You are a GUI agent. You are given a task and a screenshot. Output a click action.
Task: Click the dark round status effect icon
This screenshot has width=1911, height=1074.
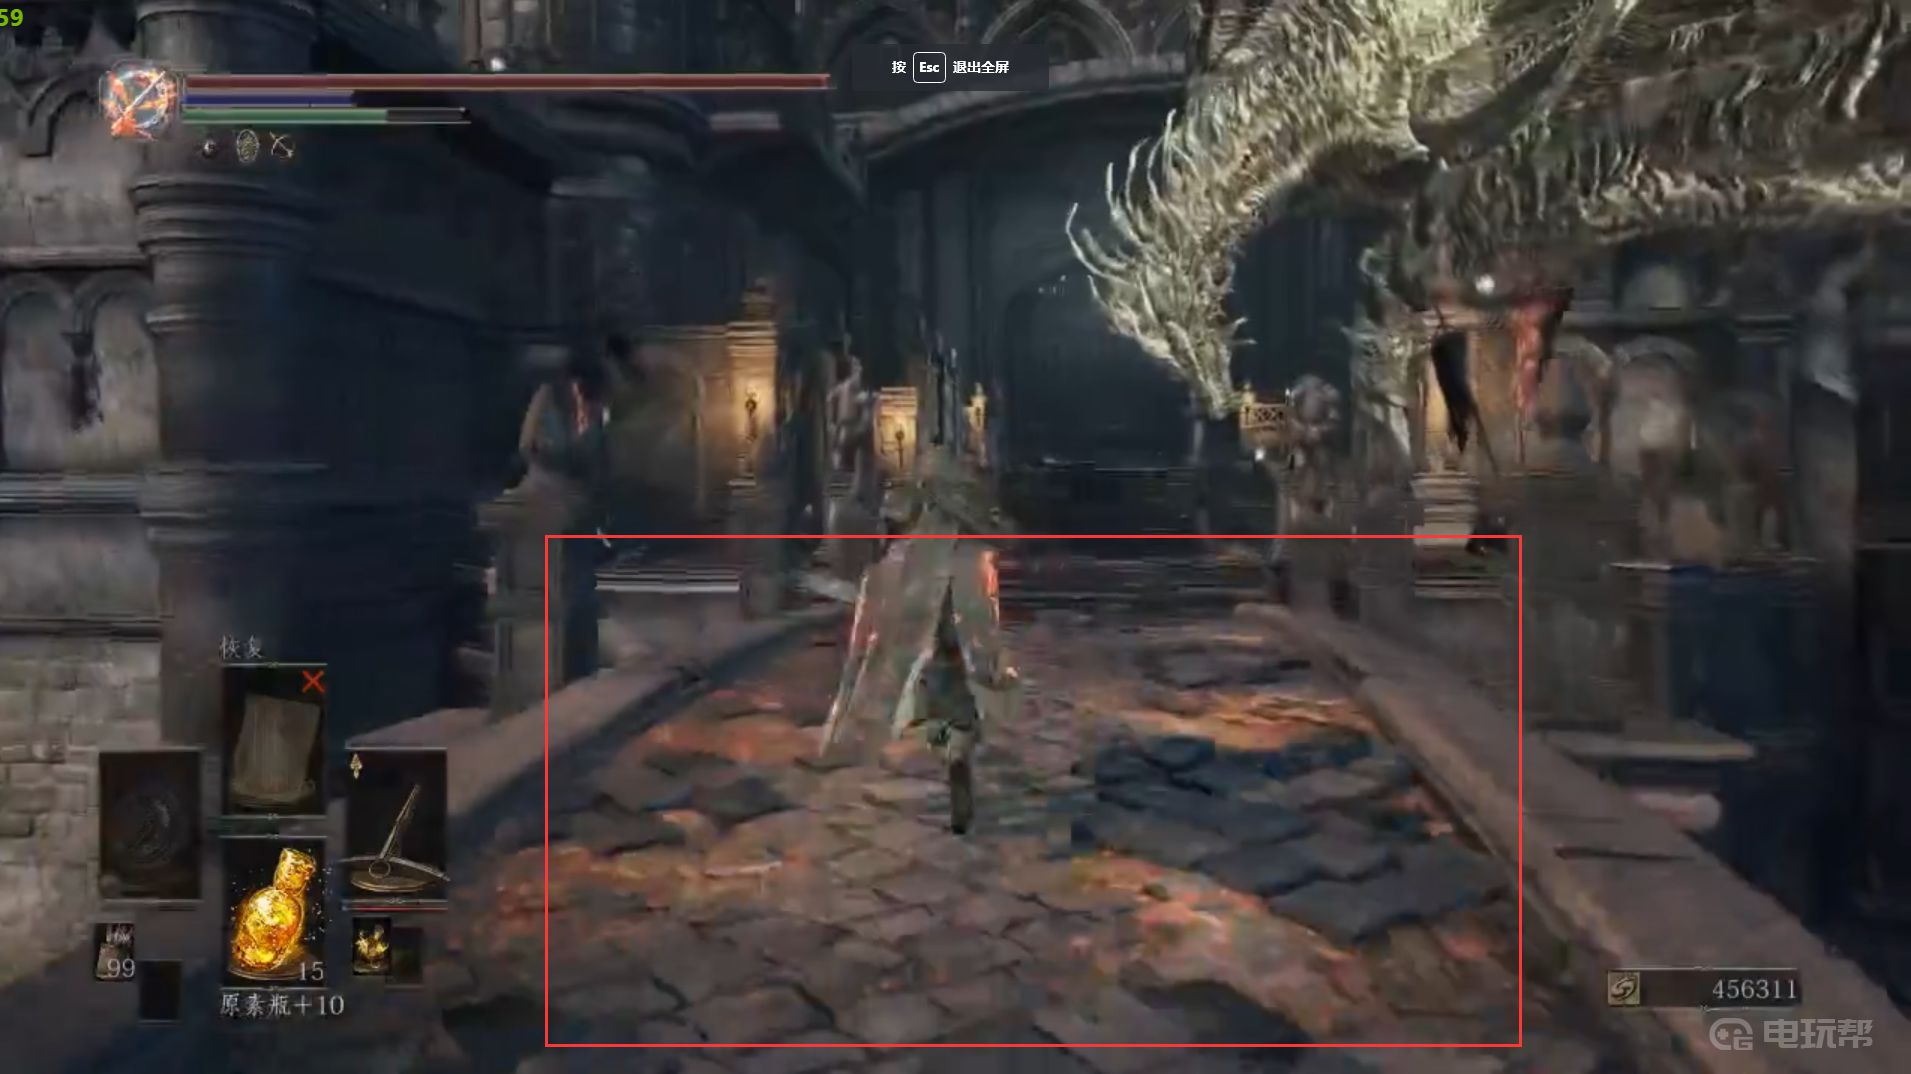[x=210, y=148]
